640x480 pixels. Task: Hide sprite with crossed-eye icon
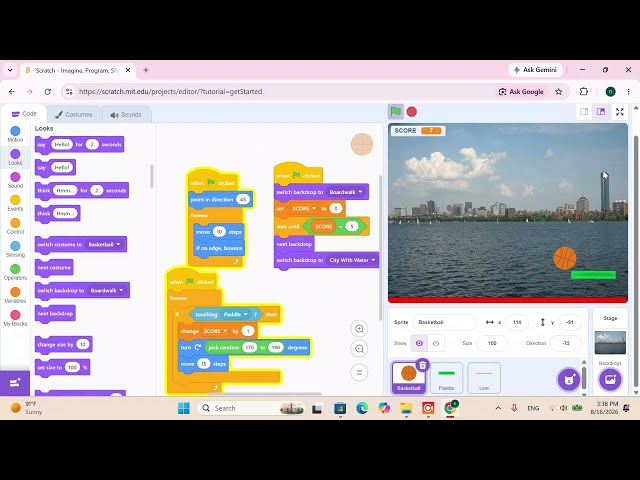pos(436,343)
